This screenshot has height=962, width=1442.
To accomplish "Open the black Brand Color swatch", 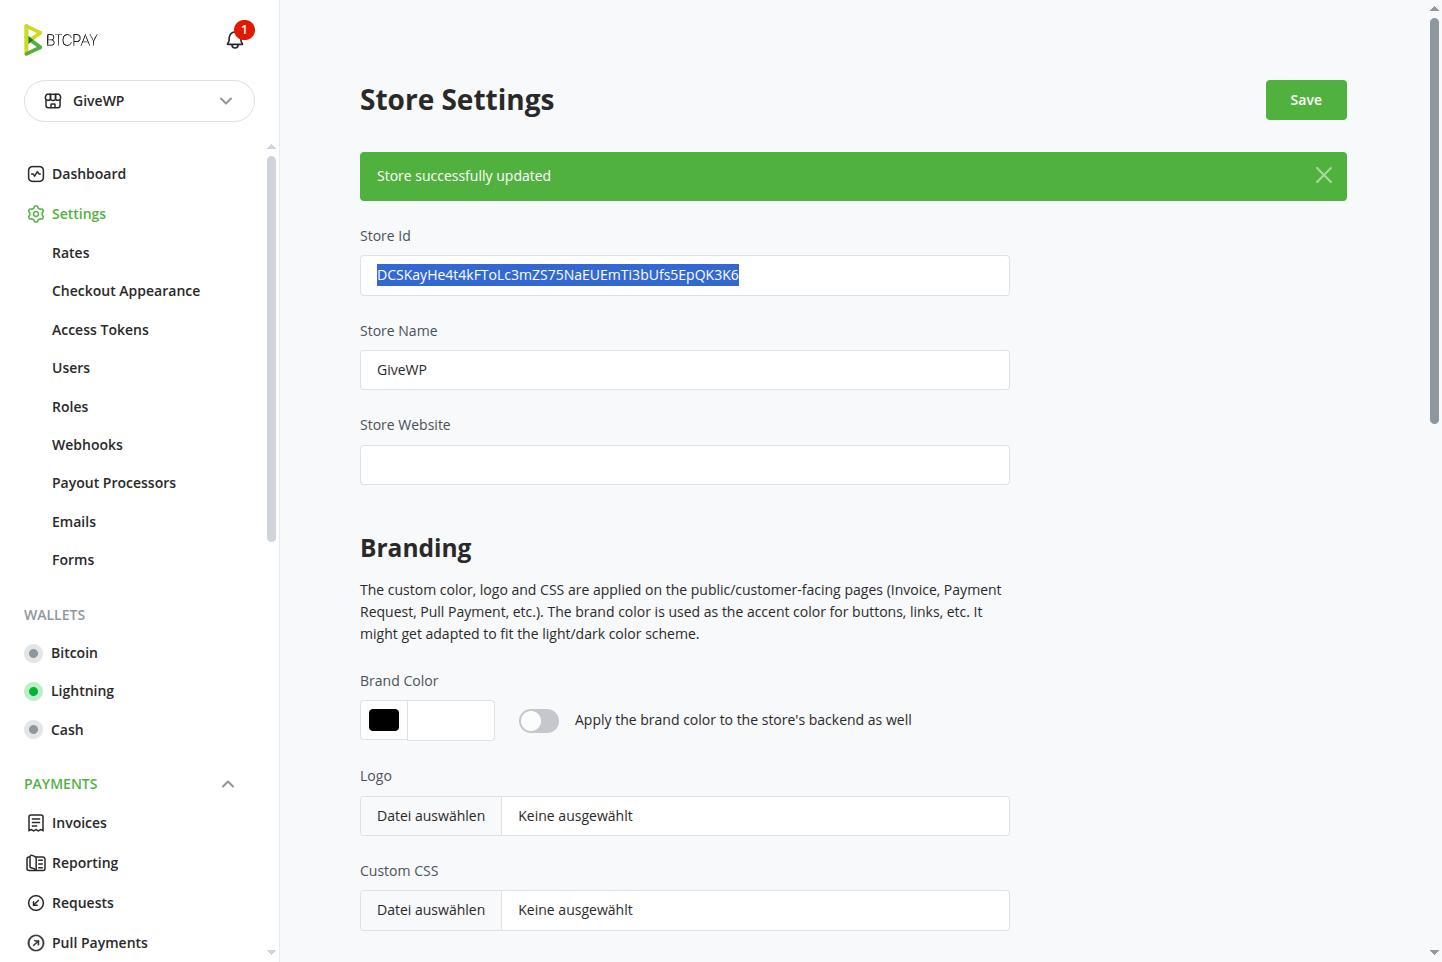I will coord(384,720).
